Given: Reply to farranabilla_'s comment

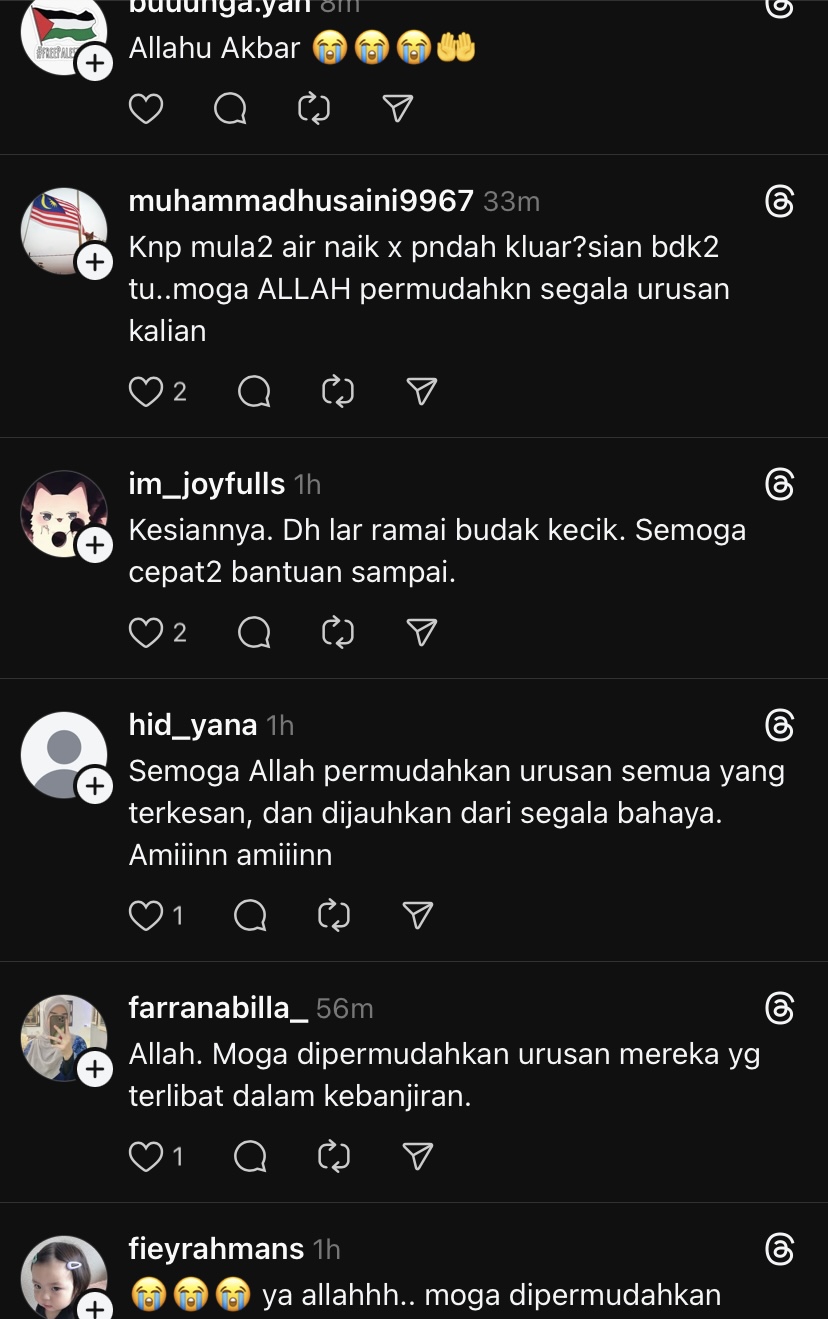Looking at the screenshot, I should pyautogui.click(x=250, y=1157).
